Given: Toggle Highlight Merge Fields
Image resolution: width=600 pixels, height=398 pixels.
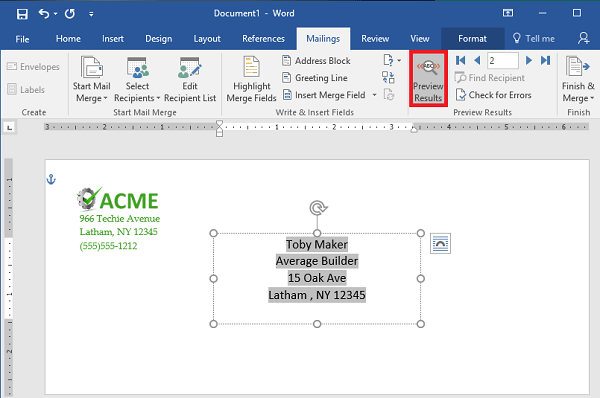Looking at the screenshot, I should click(251, 79).
